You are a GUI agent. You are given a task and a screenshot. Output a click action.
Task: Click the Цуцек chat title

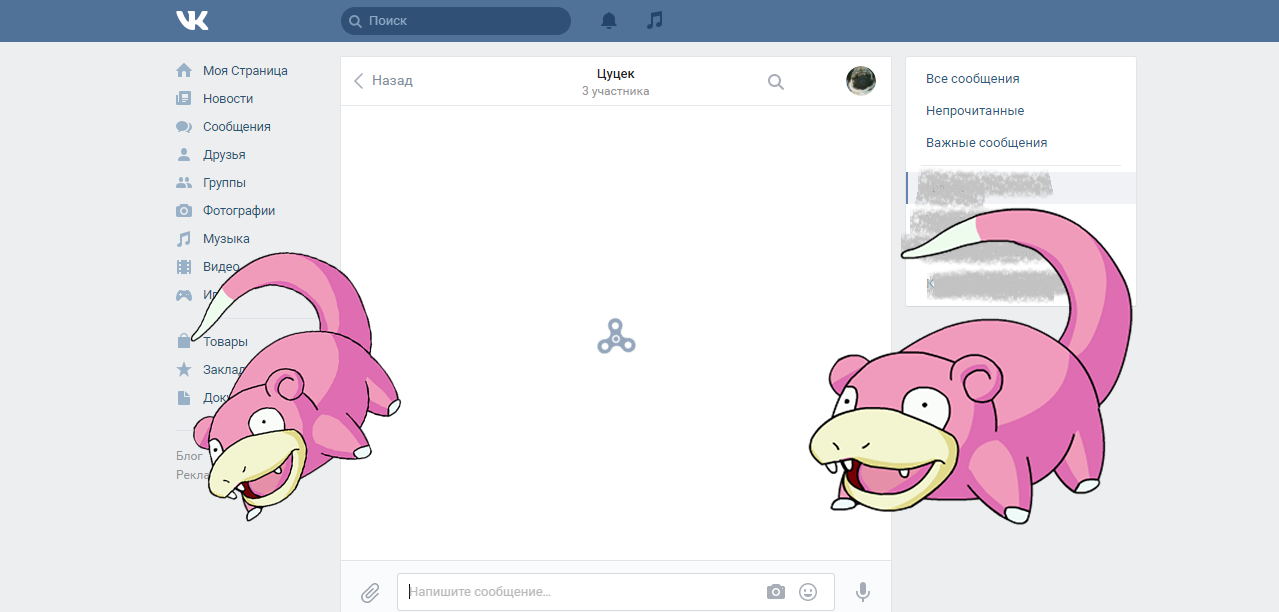615,73
